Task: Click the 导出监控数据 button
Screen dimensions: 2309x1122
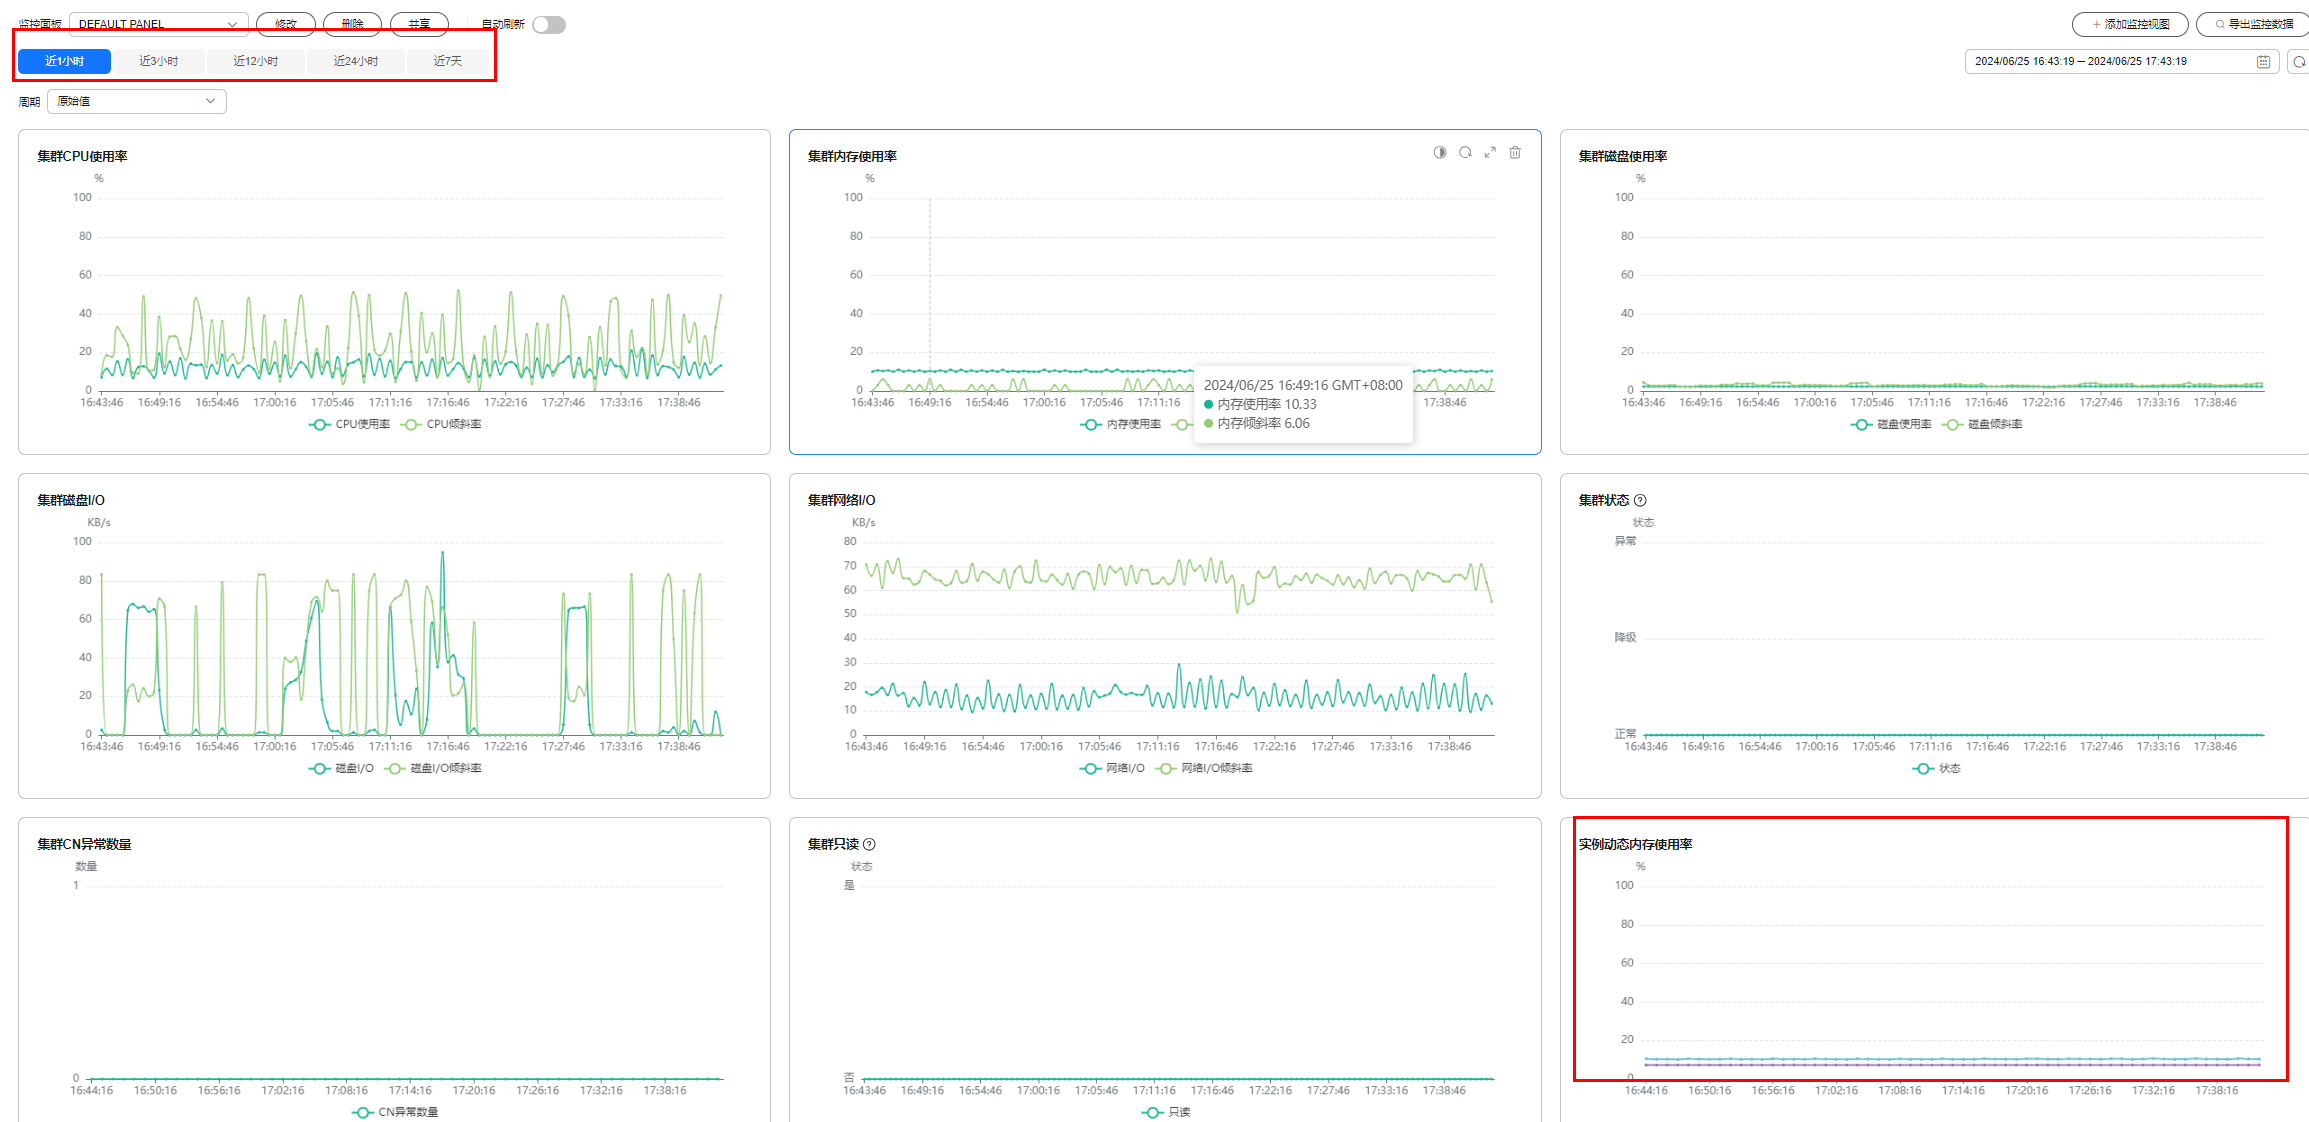Action: tap(2253, 24)
